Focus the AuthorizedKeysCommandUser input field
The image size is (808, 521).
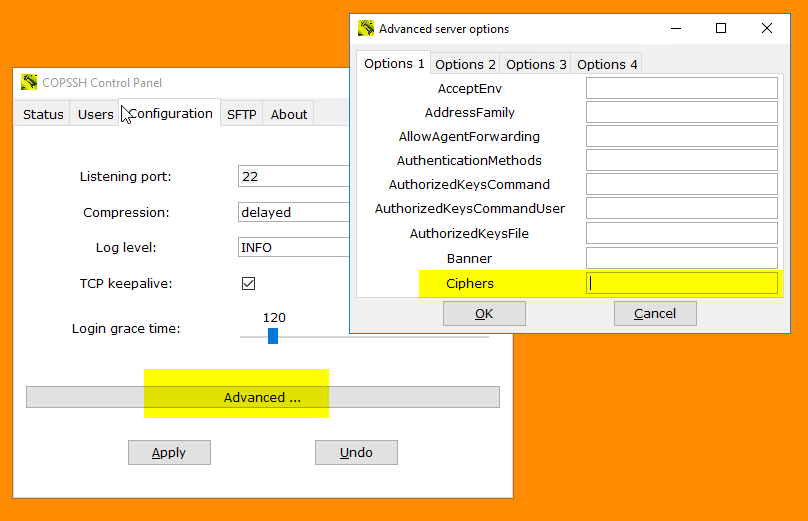(x=682, y=208)
